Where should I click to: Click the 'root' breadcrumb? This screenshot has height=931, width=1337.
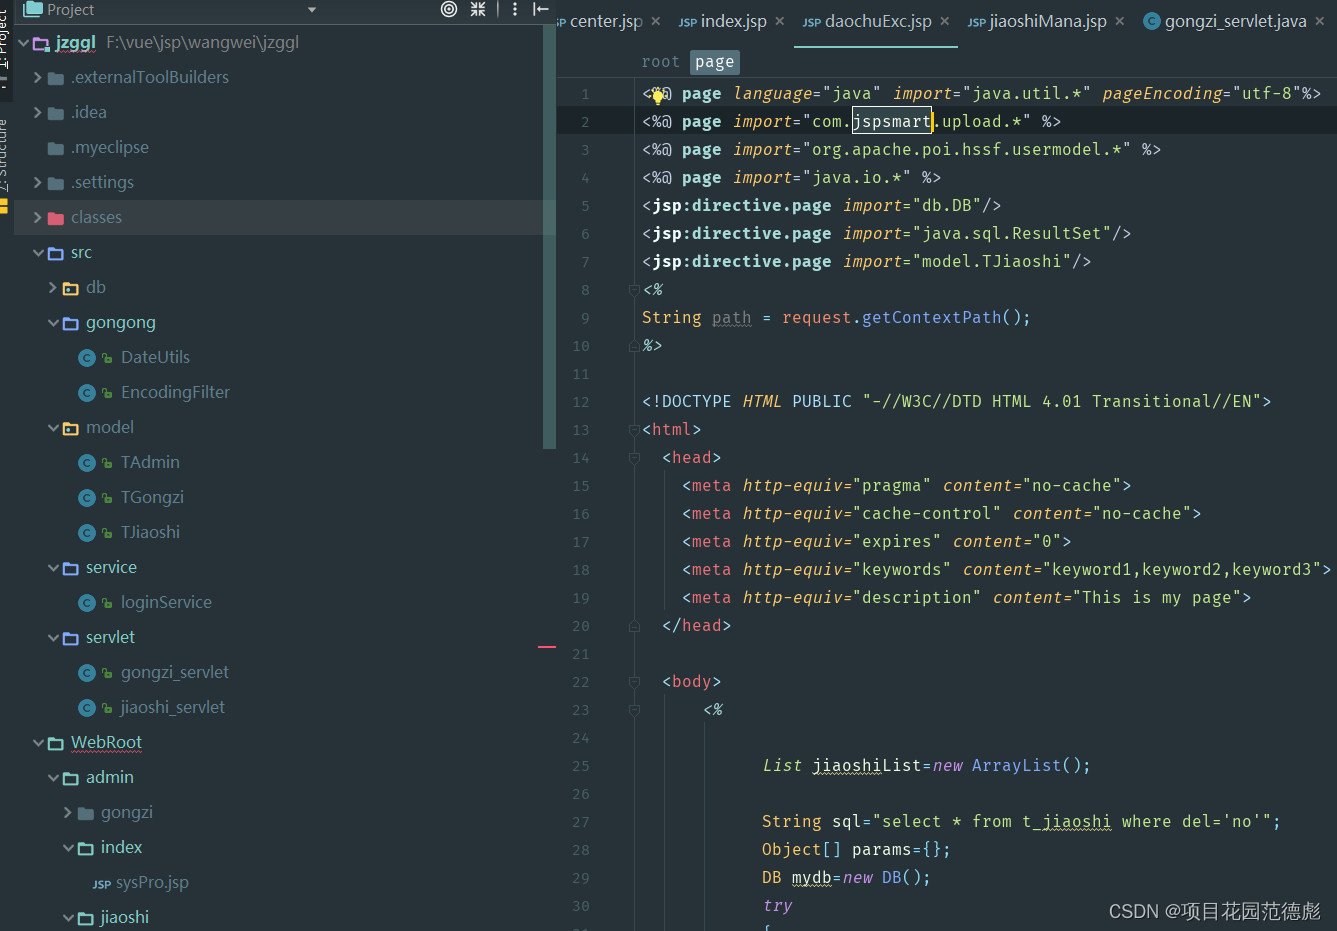tap(661, 62)
